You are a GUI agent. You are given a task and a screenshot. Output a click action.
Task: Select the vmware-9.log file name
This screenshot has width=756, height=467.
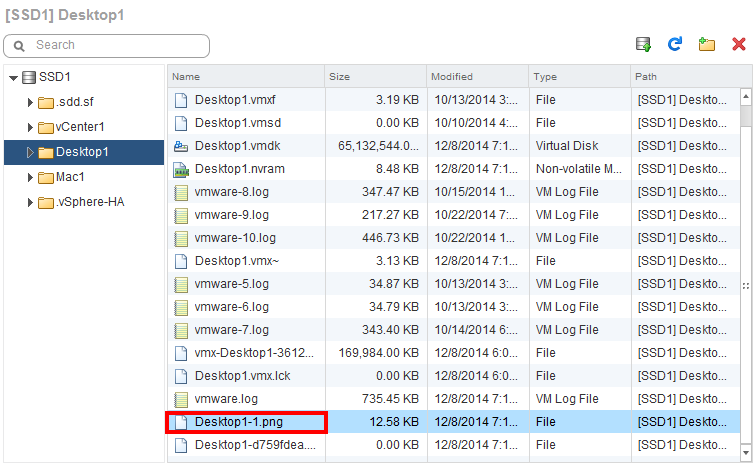click(x=231, y=215)
